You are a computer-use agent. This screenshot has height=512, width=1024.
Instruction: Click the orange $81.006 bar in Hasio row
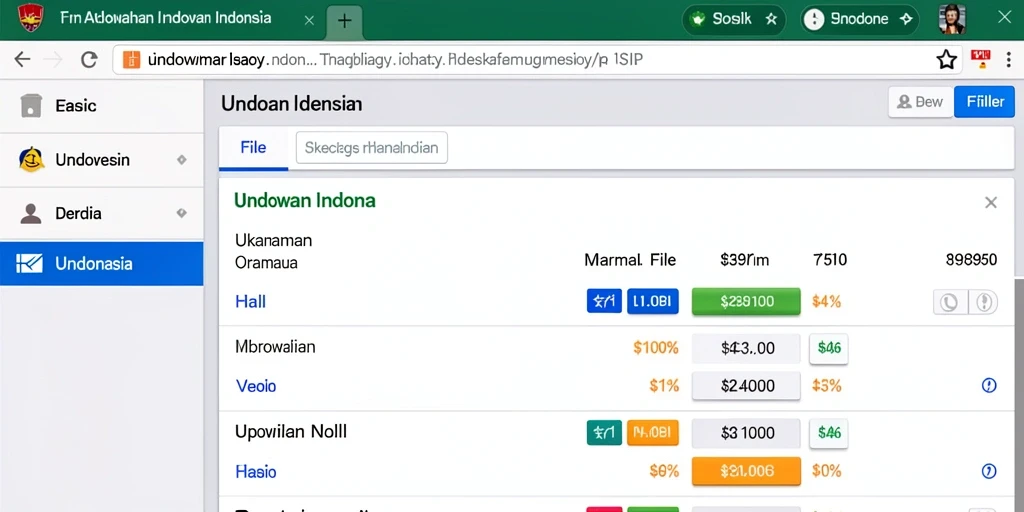point(746,471)
